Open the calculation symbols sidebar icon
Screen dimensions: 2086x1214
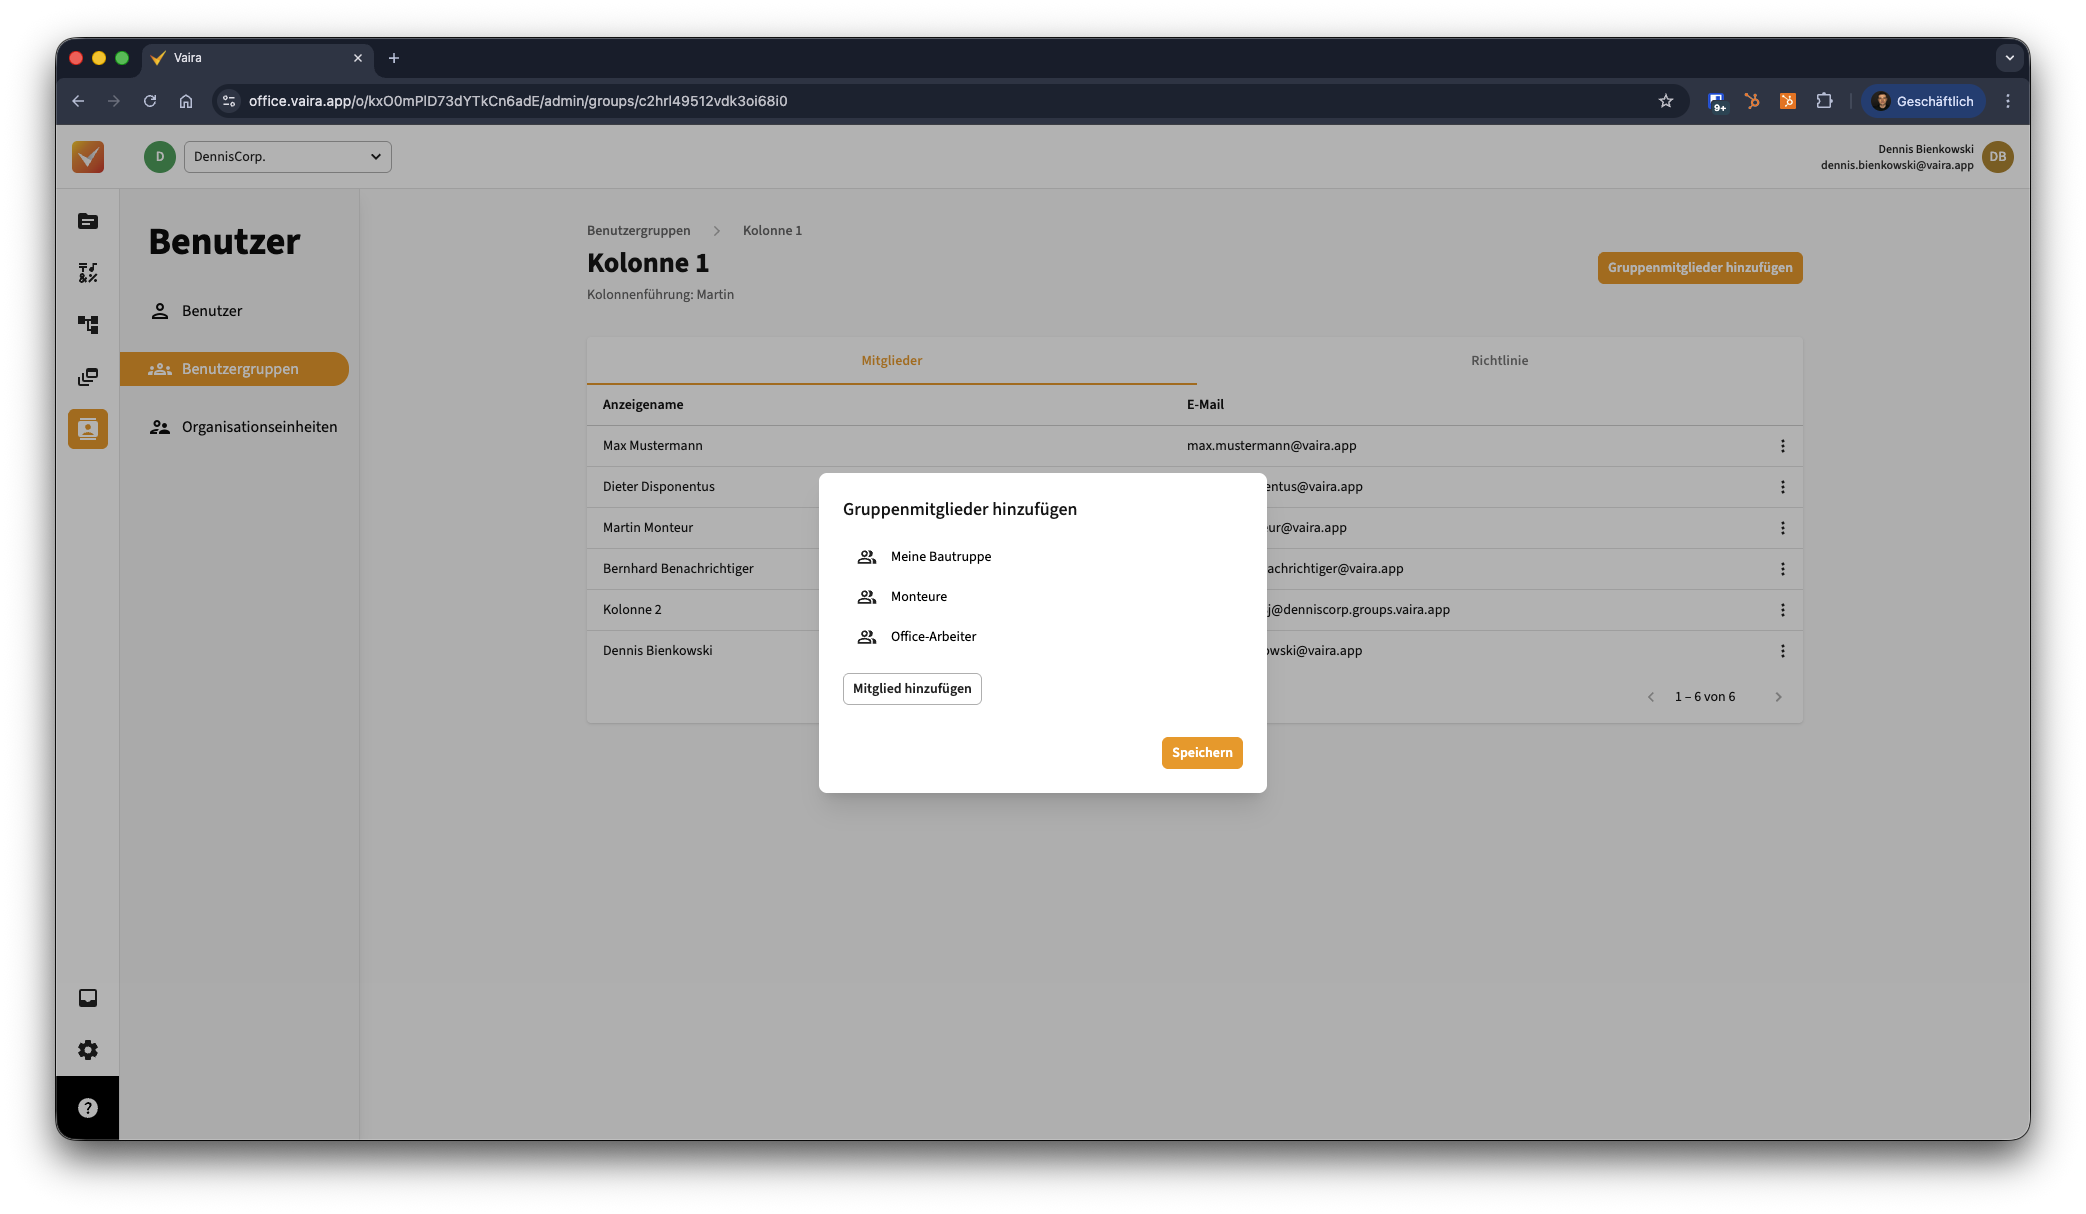click(x=88, y=273)
